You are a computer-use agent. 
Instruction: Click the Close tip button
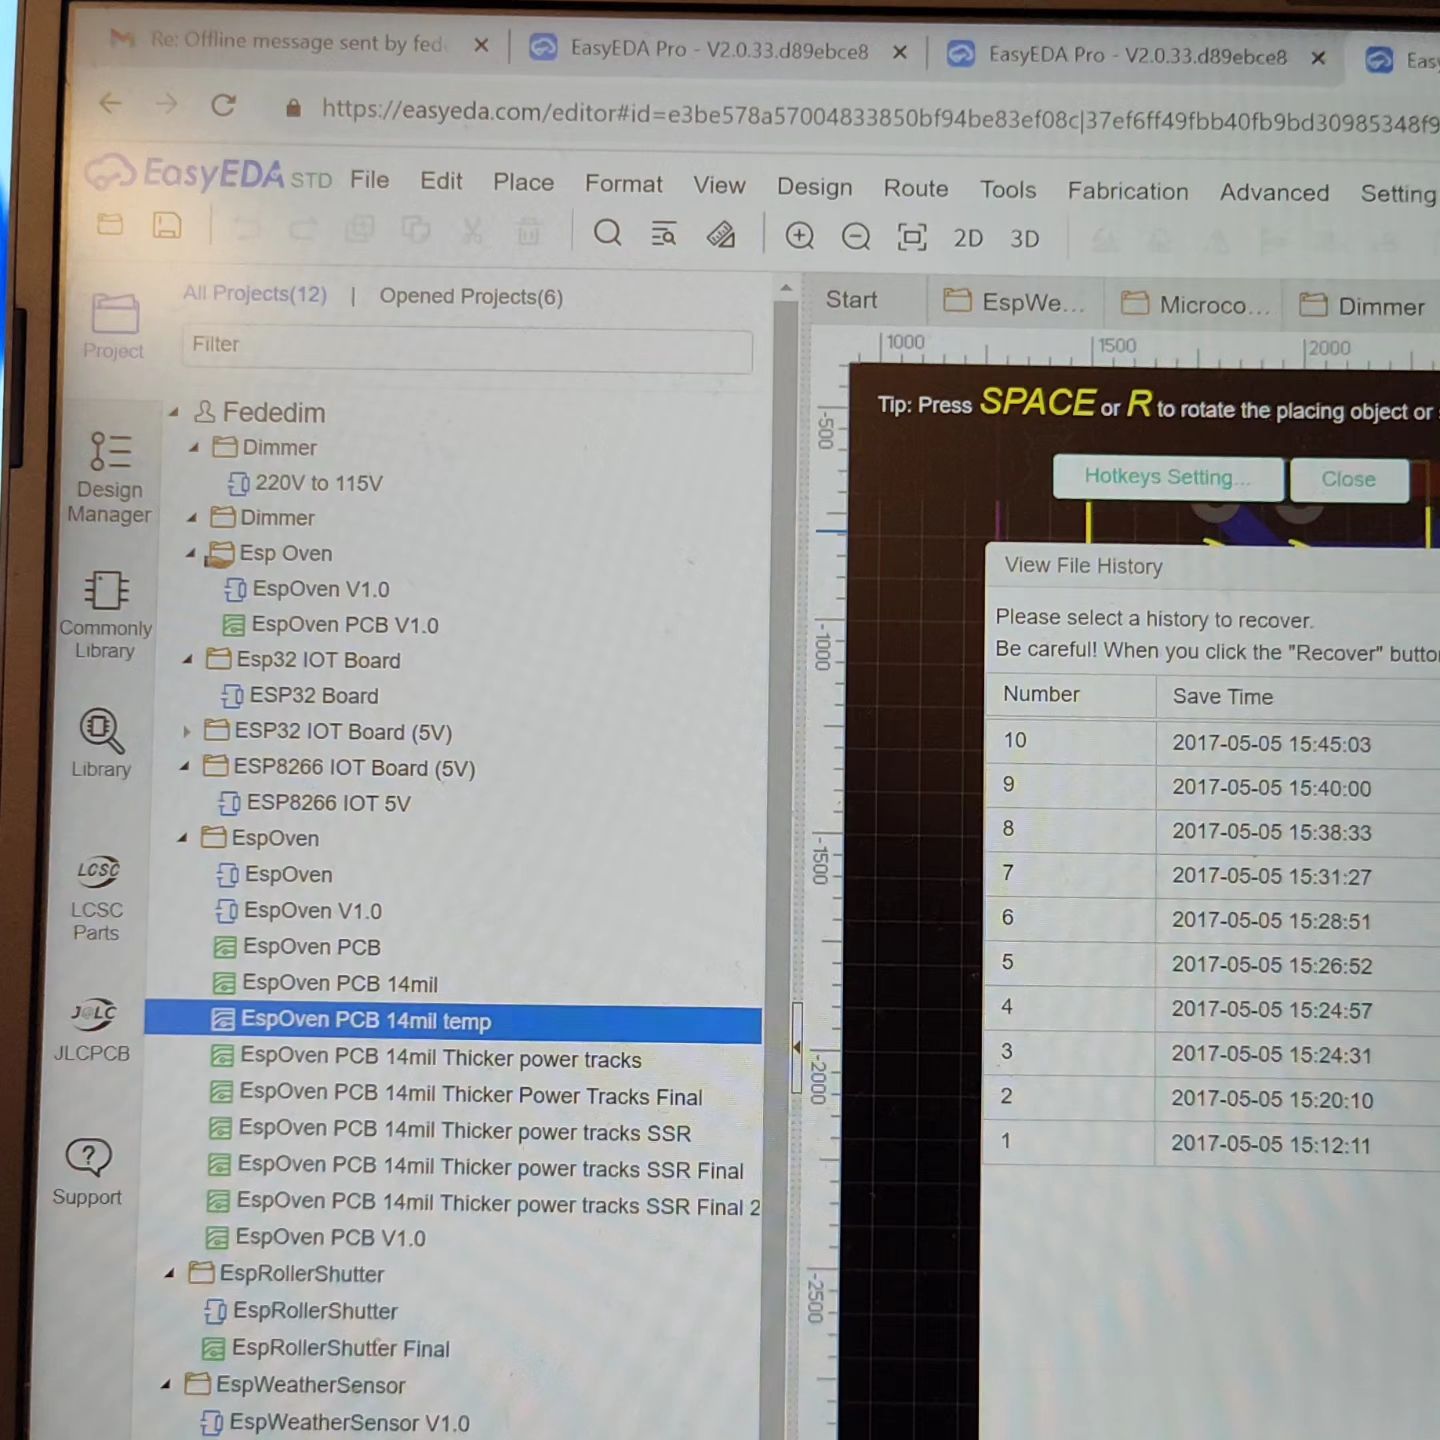point(1349,479)
